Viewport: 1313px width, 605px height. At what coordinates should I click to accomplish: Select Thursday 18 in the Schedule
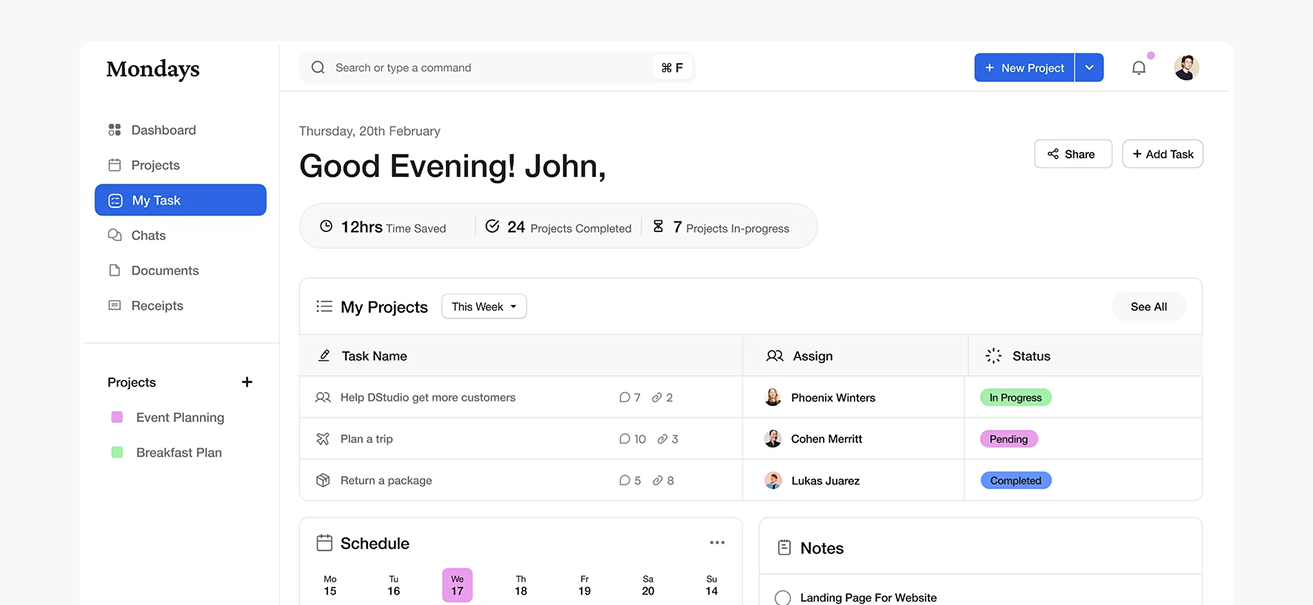521,585
